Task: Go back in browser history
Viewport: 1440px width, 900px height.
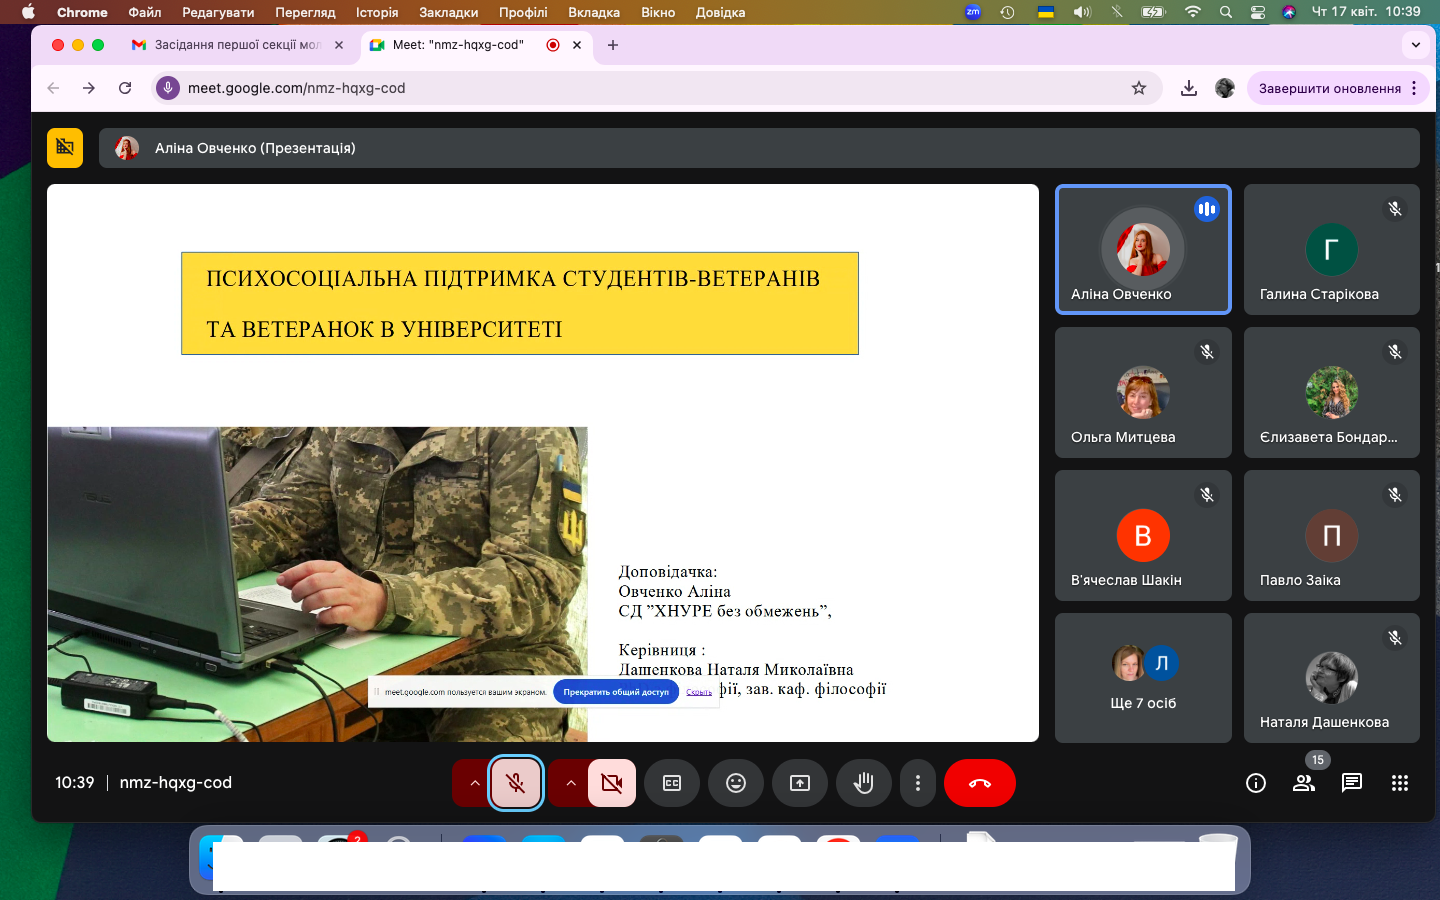Action: coord(53,88)
